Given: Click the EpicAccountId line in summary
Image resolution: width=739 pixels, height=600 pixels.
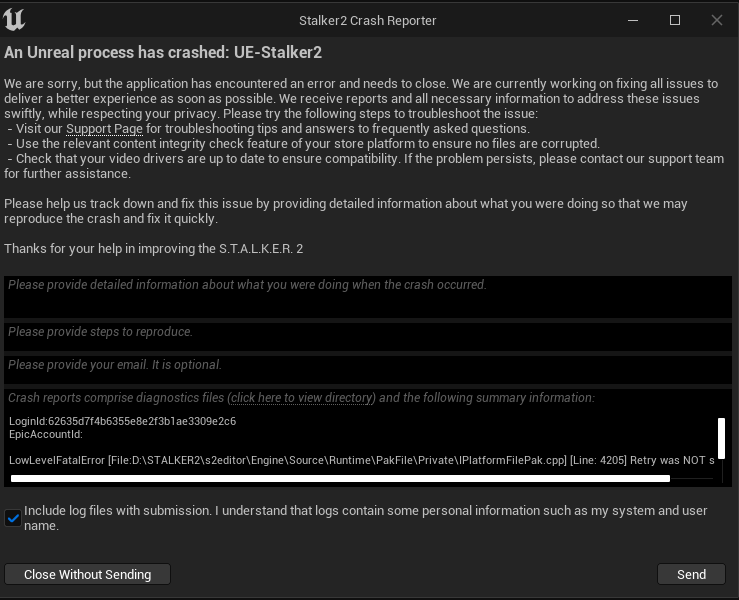Looking at the screenshot, I should pyautogui.click(x=45, y=434).
